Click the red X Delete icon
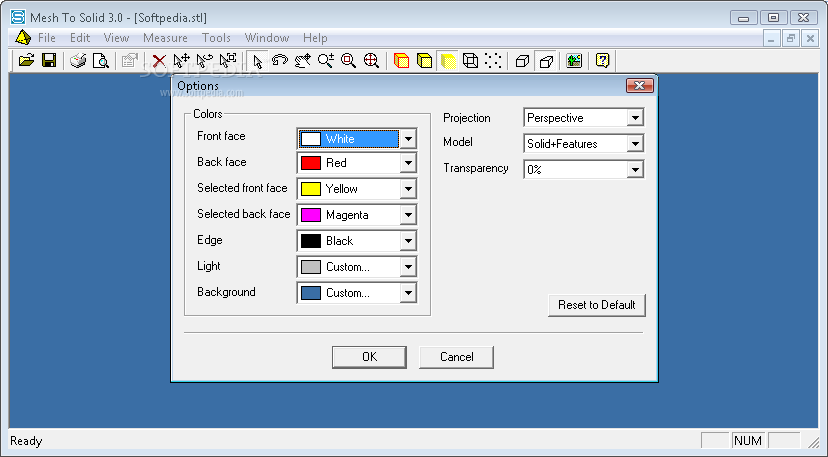The height and width of the screenshot is (457, 828). [x=158, y=61]
